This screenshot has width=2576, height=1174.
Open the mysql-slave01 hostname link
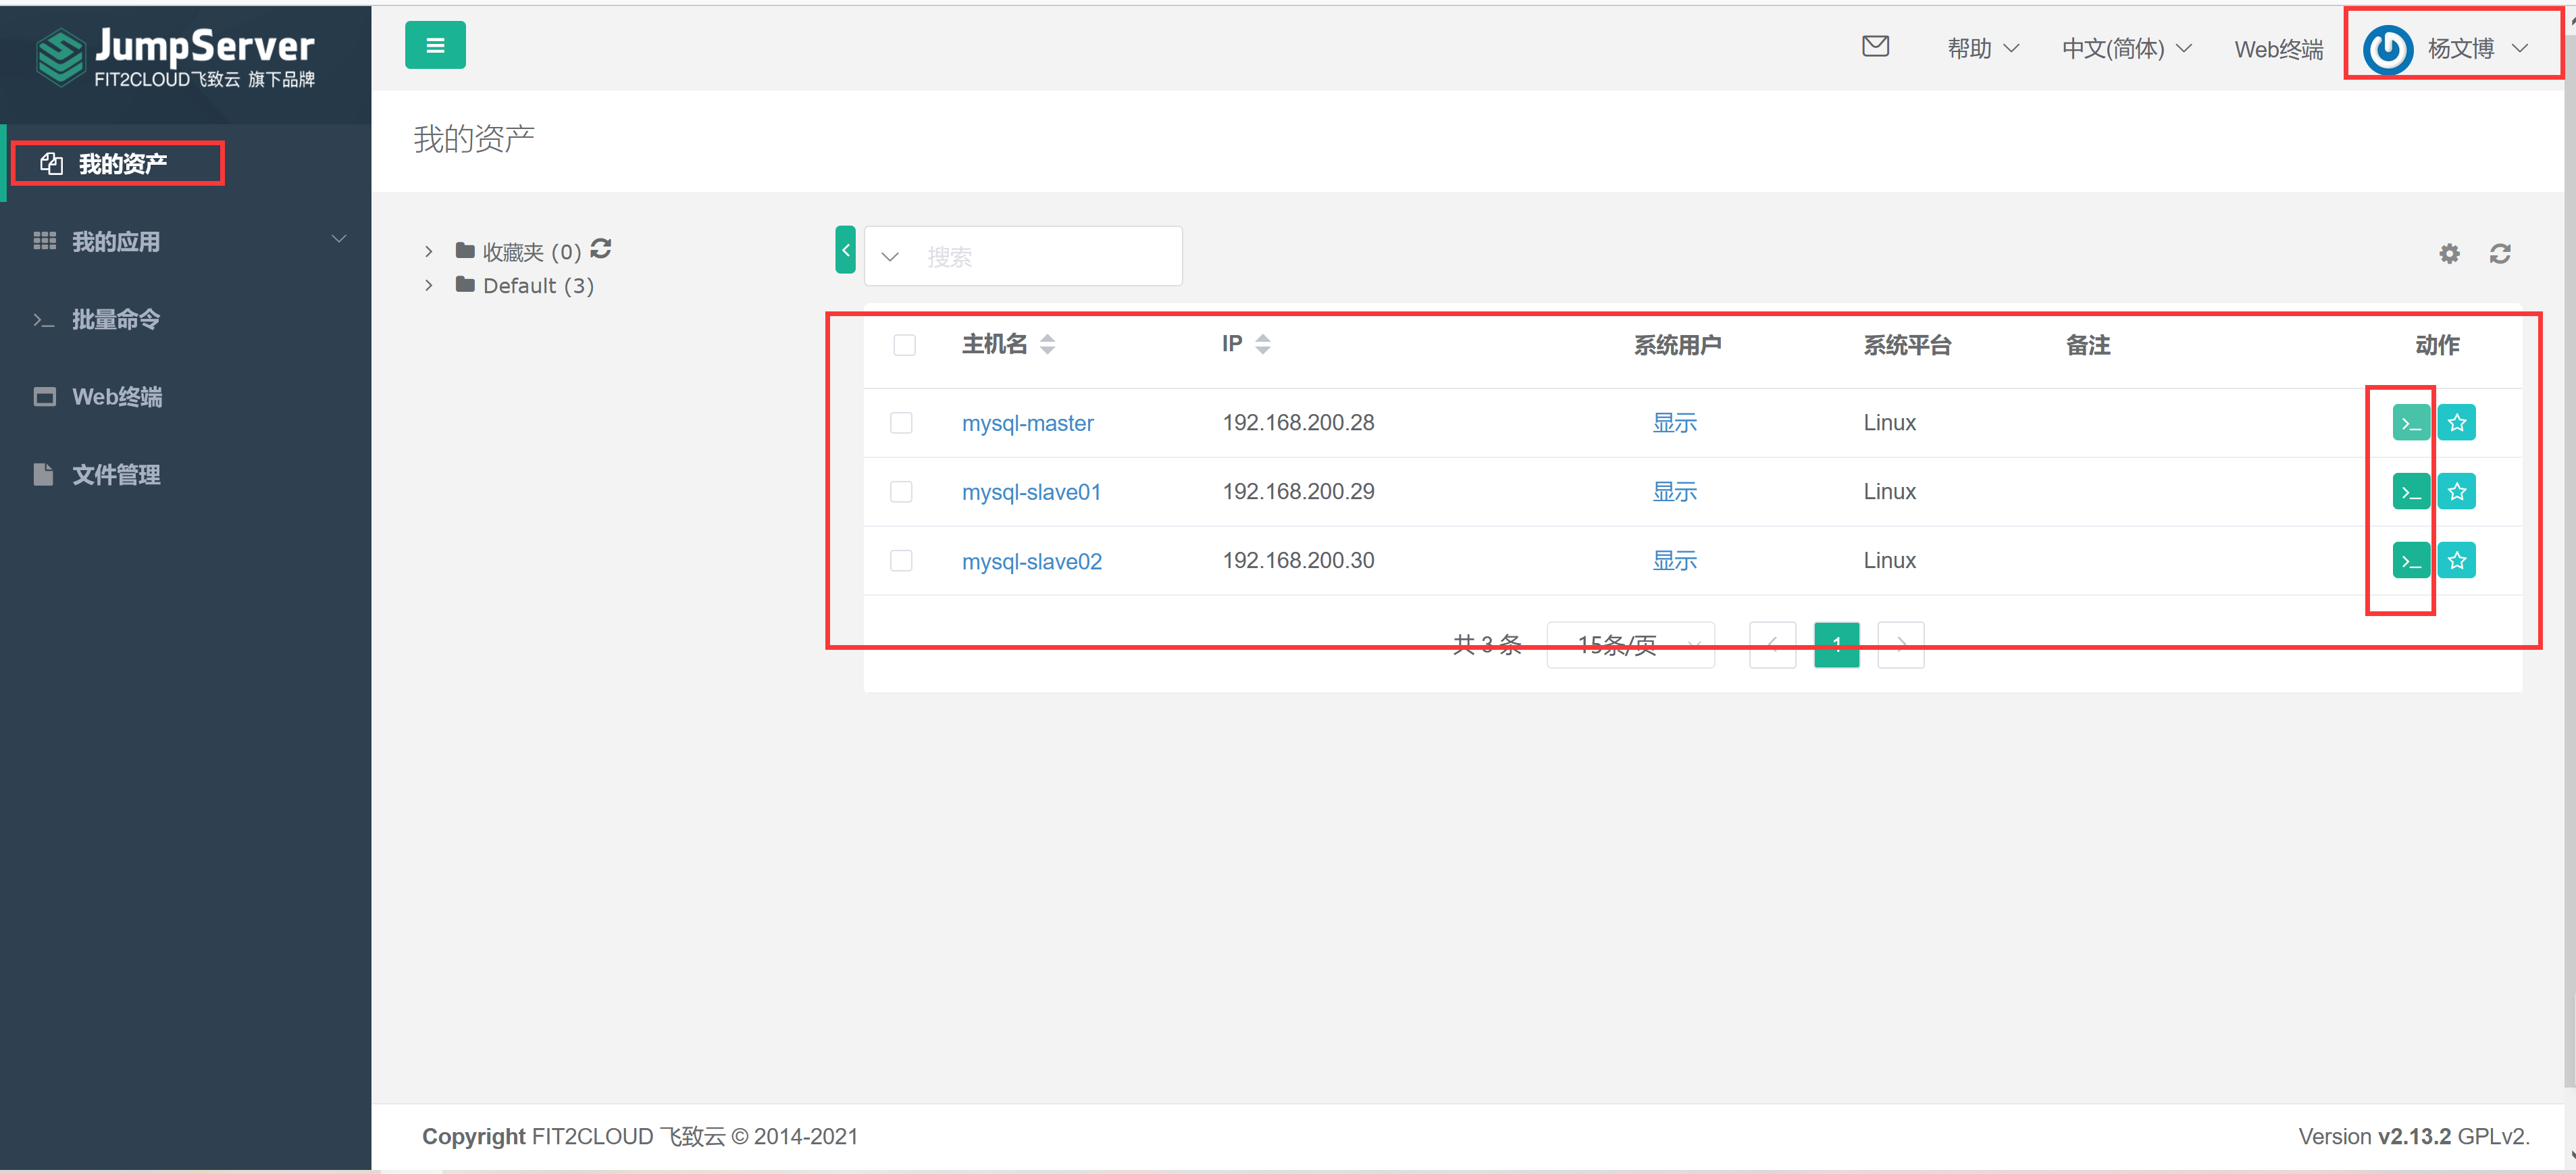1031,492
